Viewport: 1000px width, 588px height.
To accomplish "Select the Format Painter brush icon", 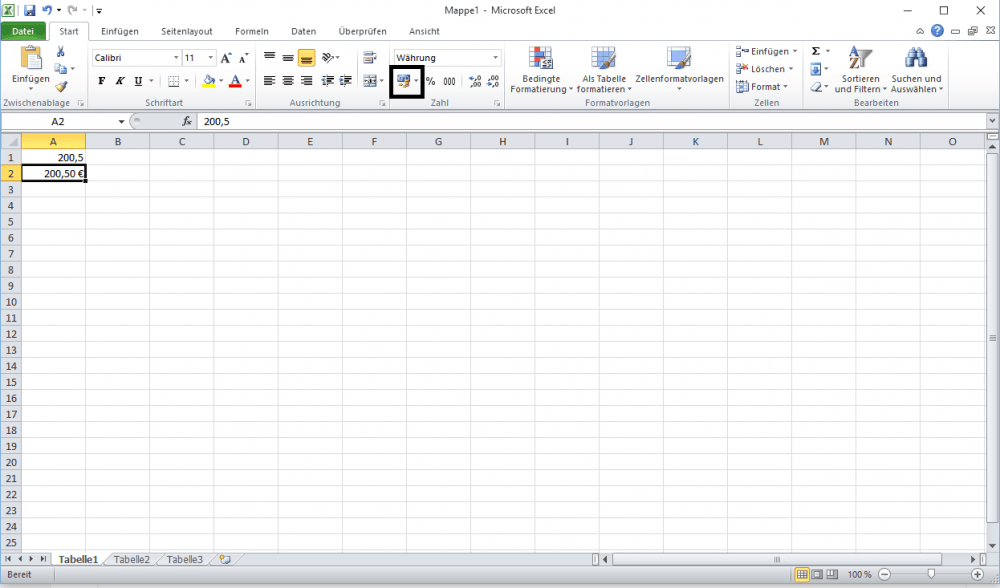I will [61, 86].
